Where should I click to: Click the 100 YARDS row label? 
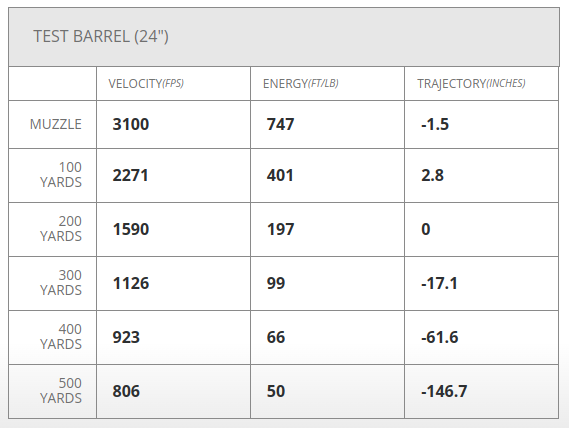(x=61, y=175)
